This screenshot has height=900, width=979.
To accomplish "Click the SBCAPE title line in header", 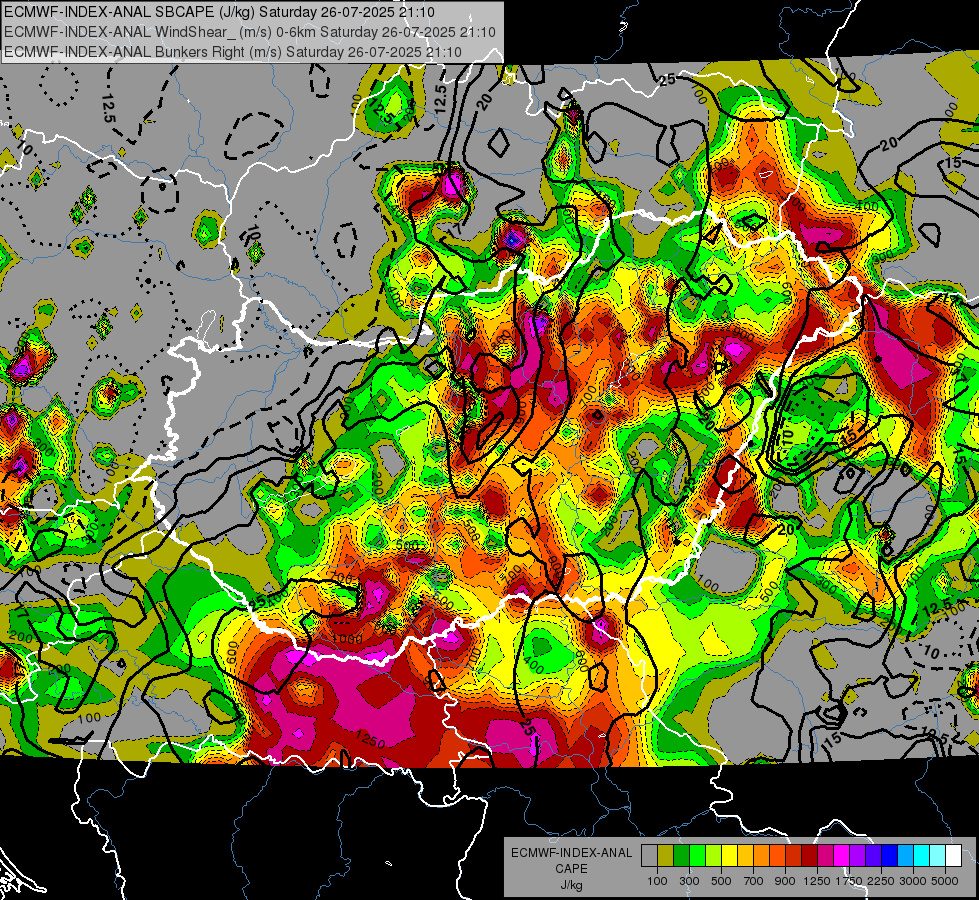I will point(219,12).
